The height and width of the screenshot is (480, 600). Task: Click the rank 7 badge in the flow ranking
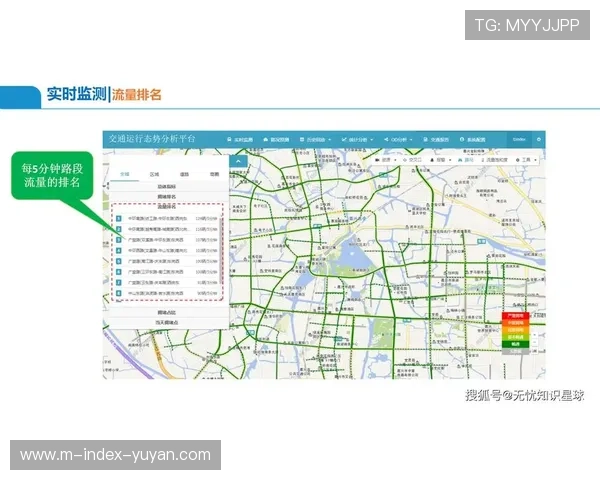119,282
